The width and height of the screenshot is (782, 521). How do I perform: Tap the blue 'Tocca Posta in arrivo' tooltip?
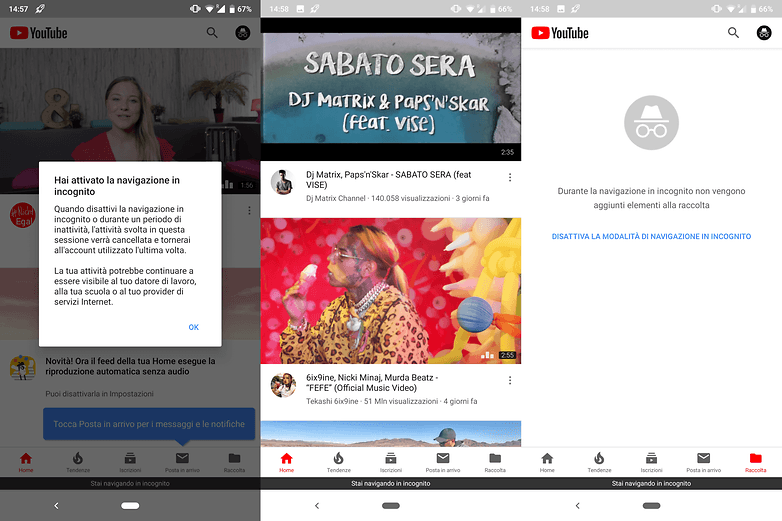point(149,424)
